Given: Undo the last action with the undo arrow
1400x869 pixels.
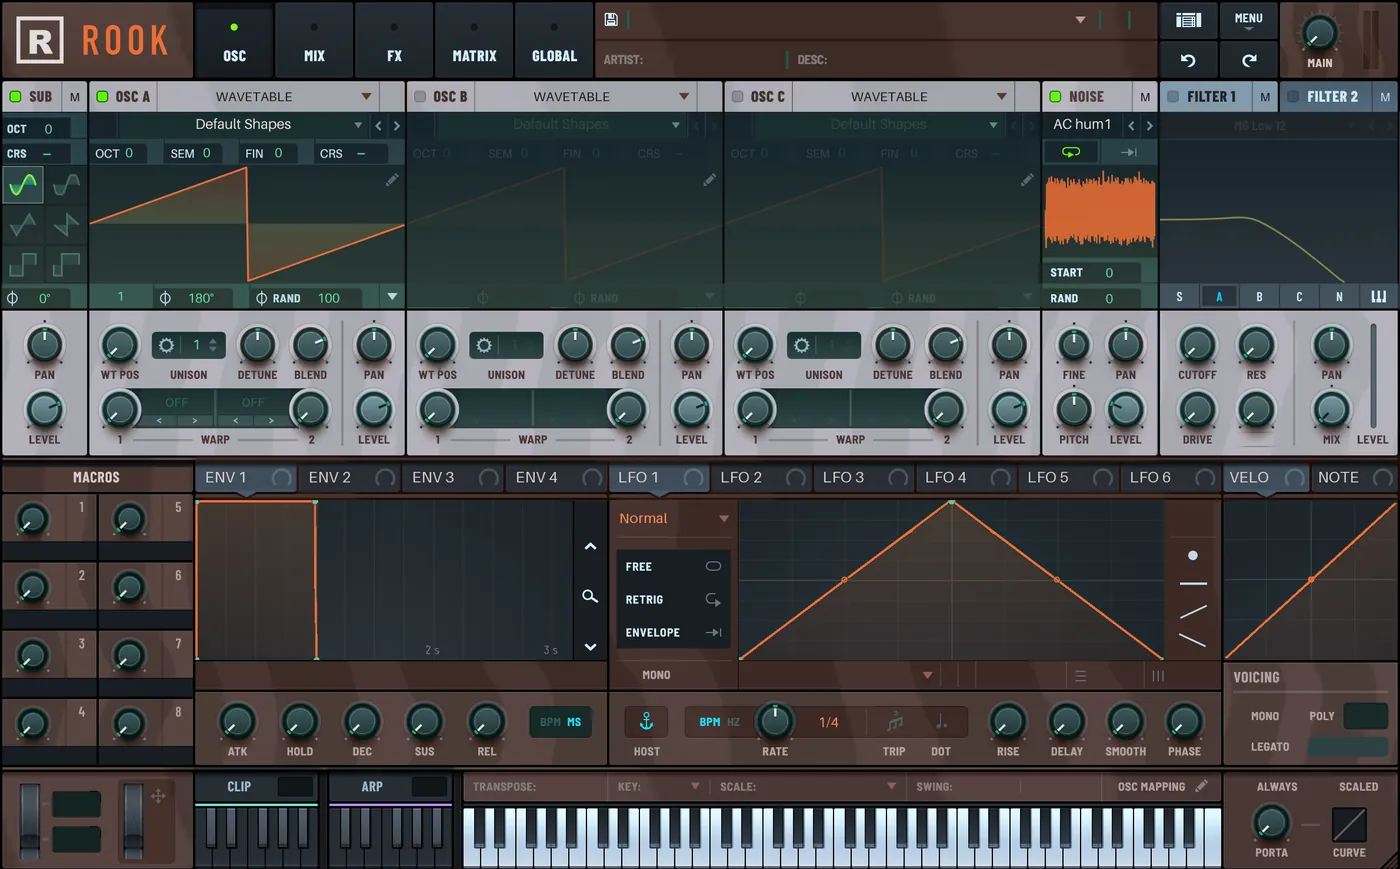Looking at the screenshot, I should (1188, 60).
